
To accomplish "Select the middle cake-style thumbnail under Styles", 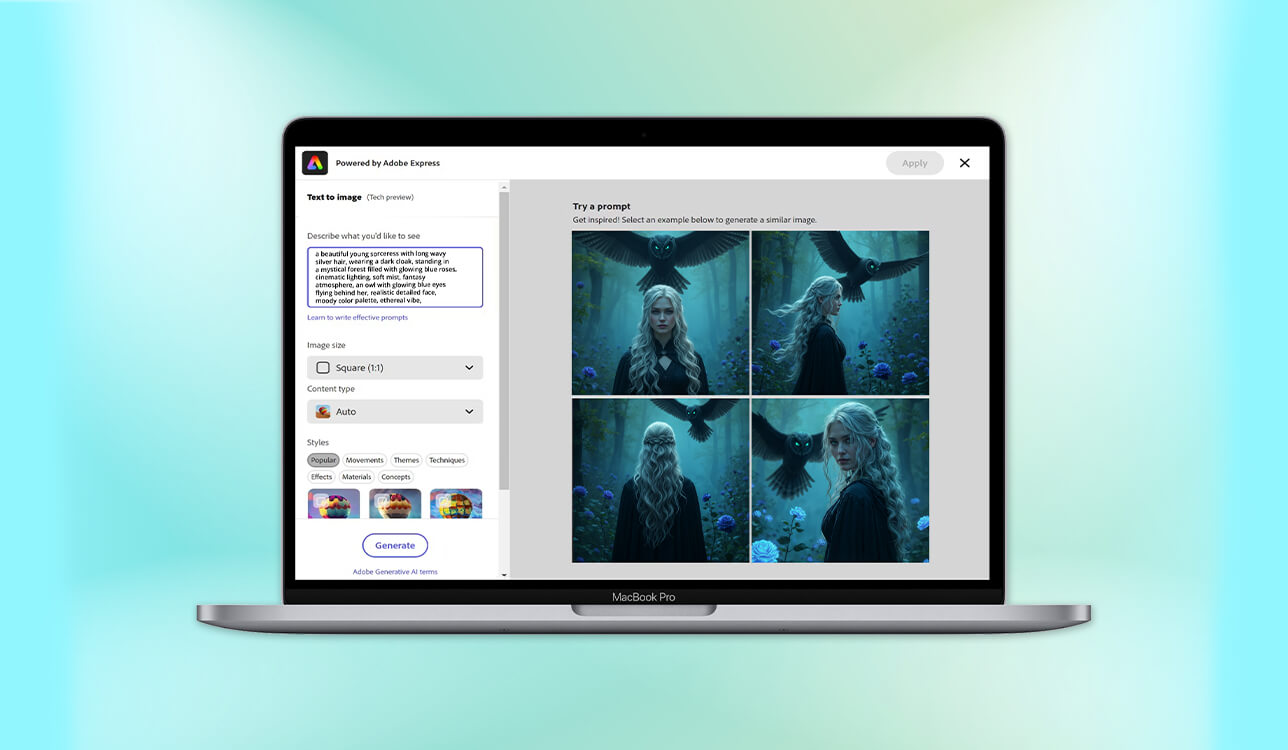I will [x=395, y=503].
